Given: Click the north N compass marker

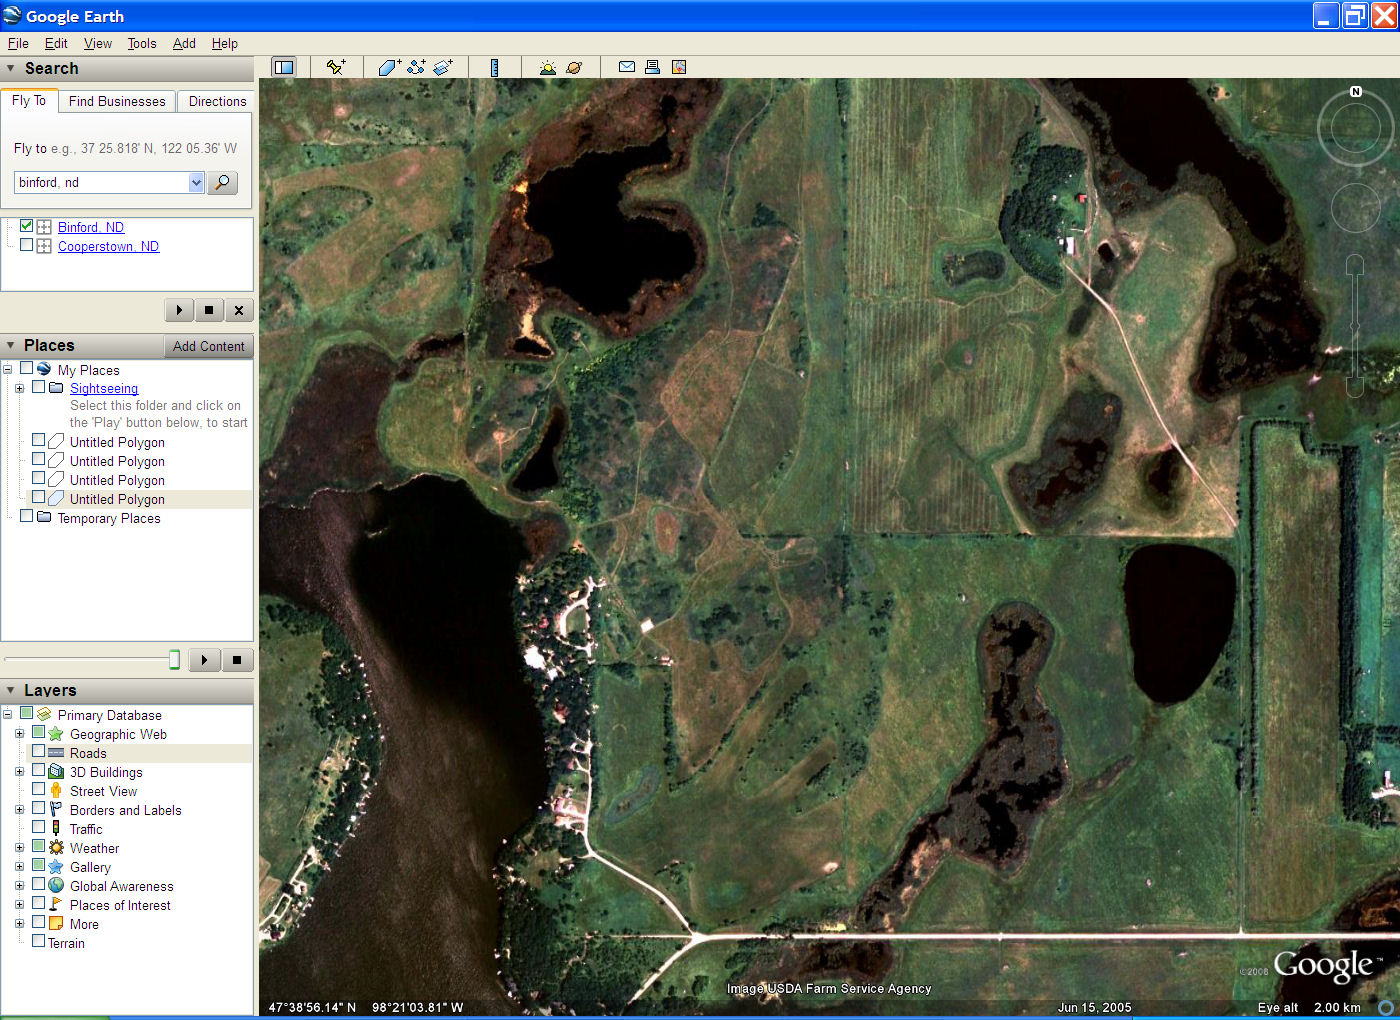Looking at the screenshot, I should pyautogui.click(x=1356, y=91).
